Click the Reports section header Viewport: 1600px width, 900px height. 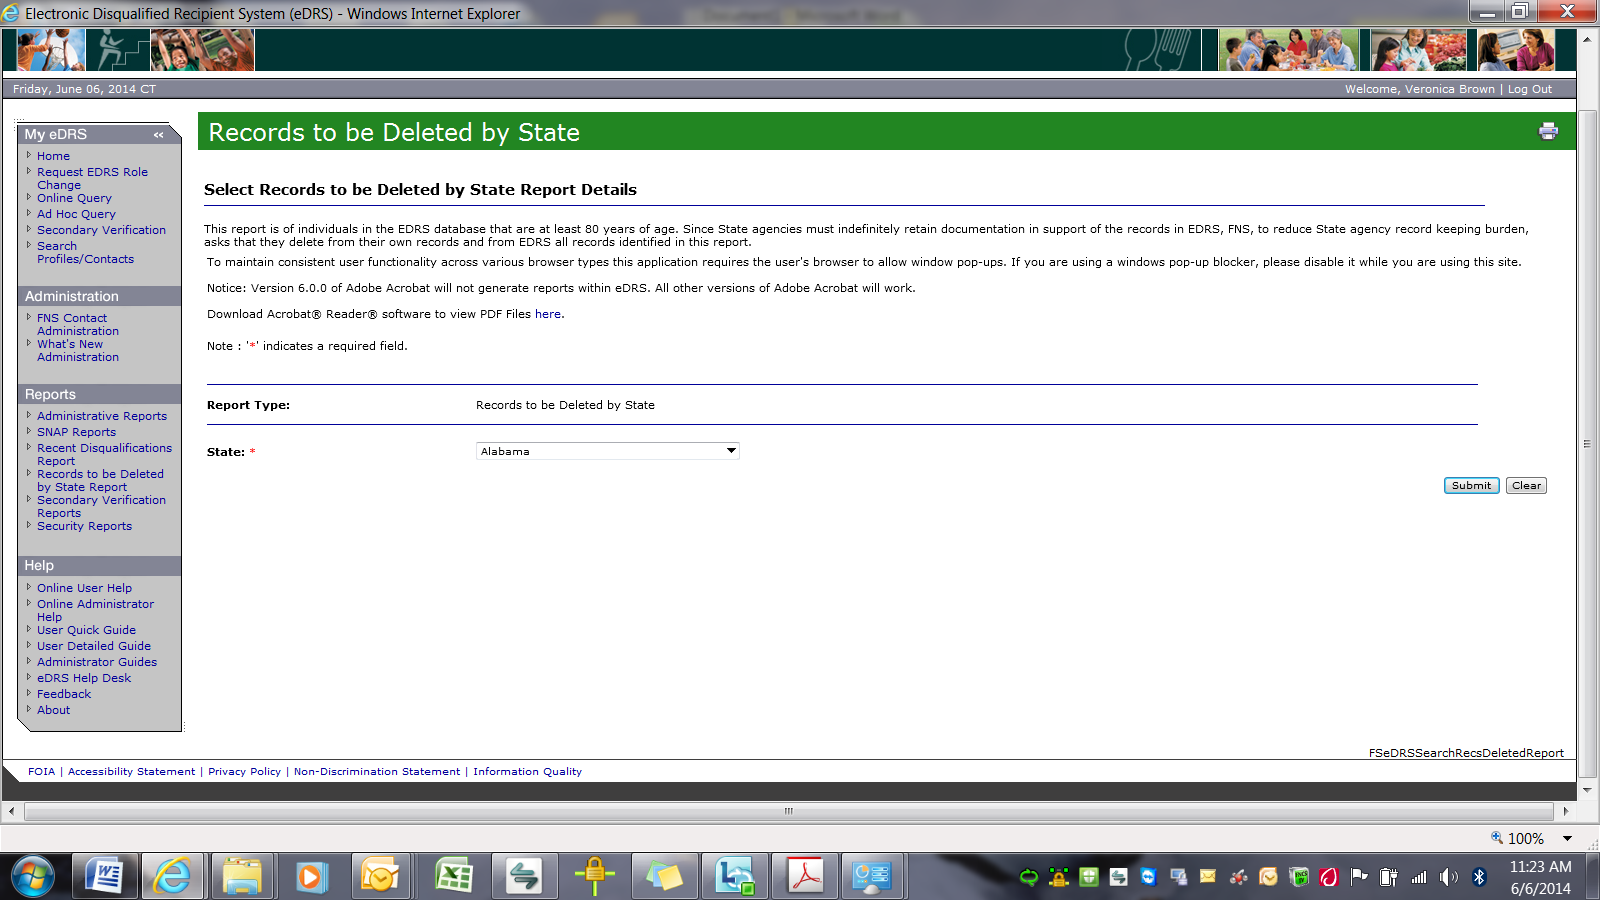coord(99,394)
